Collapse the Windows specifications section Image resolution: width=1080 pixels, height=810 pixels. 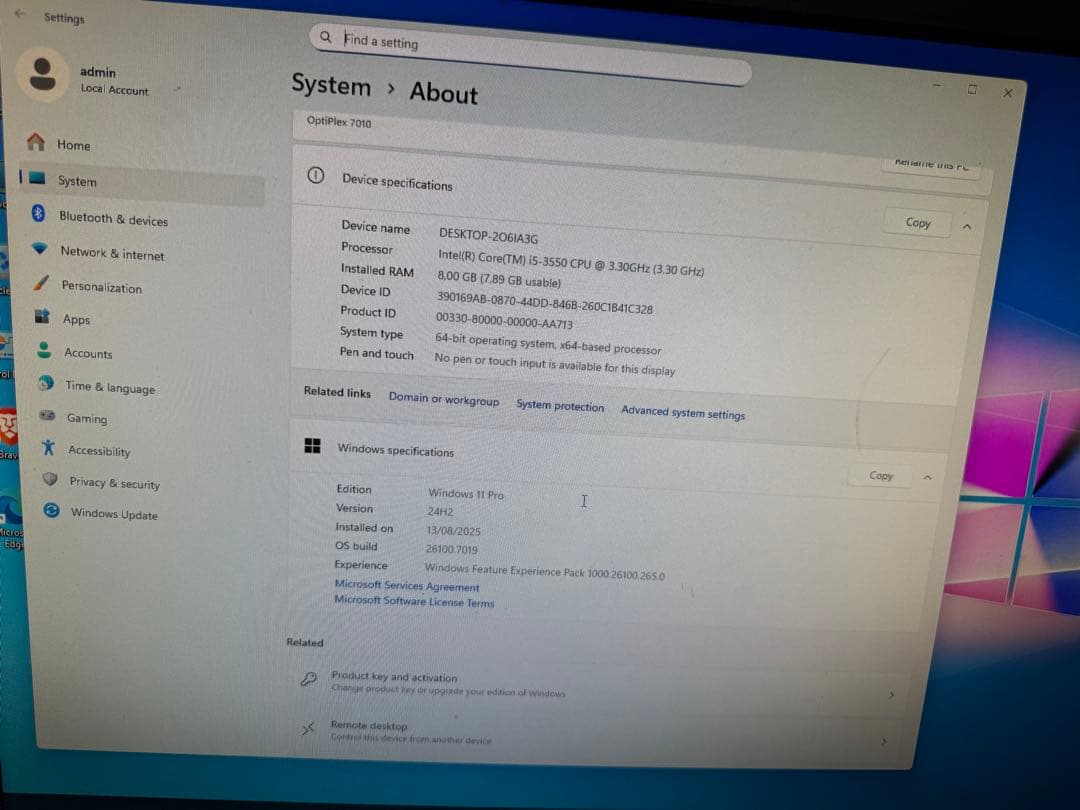[928, 477]
